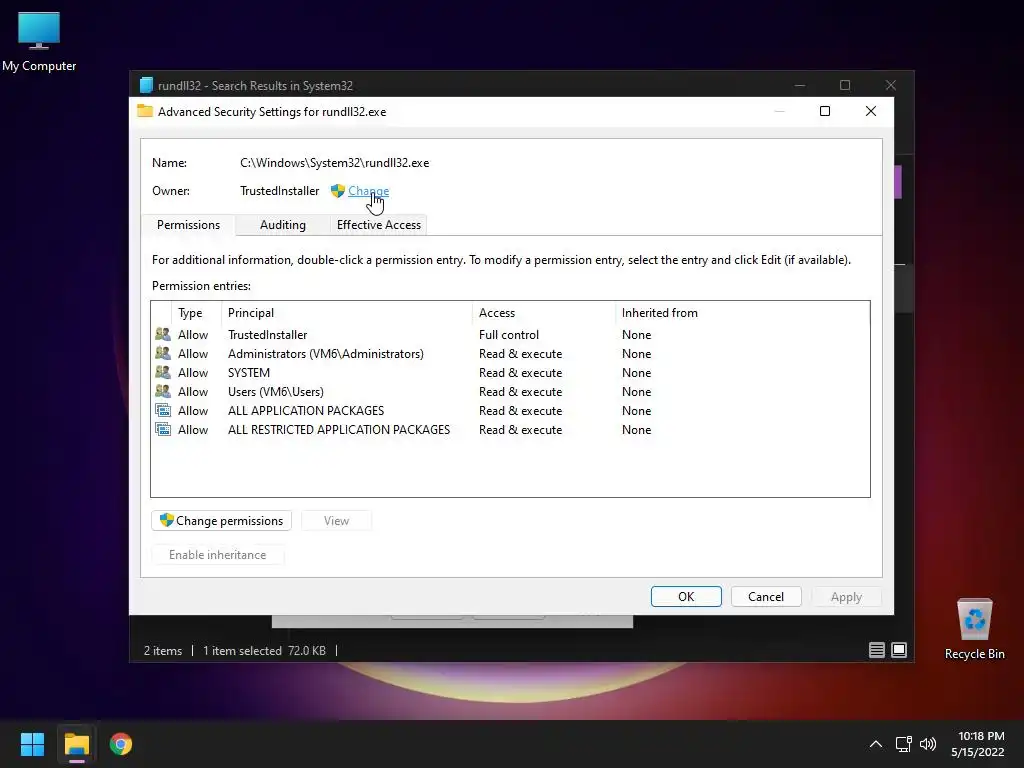Click the user group icon for Users row
1024x768 pixels.
(x=163, y=391)
